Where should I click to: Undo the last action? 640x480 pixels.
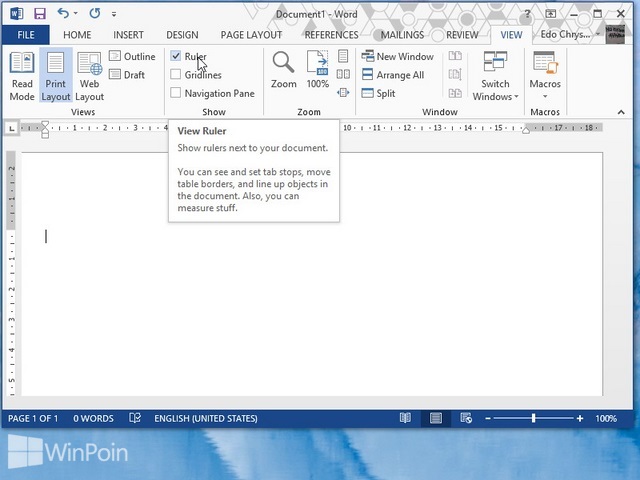63,13
